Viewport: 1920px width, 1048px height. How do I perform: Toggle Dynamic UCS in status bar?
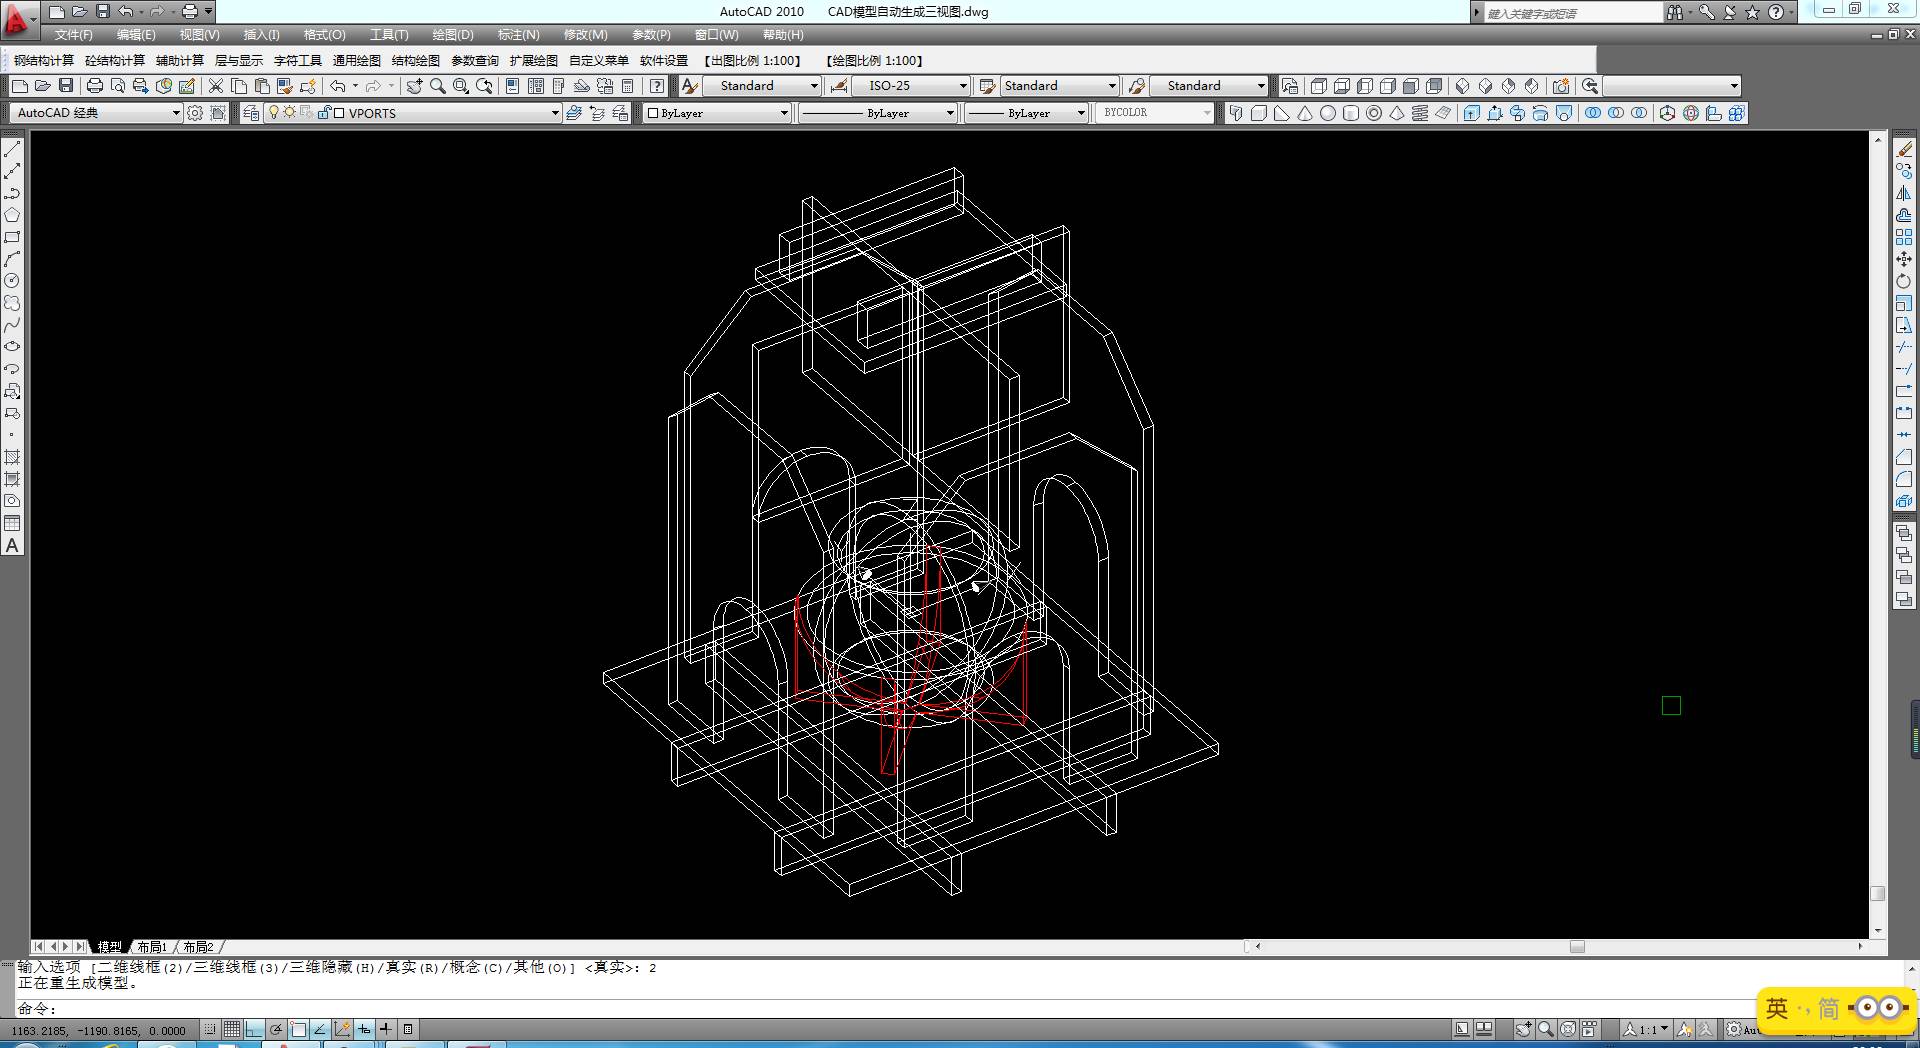pyautogui.click(x=342, y=1029)
